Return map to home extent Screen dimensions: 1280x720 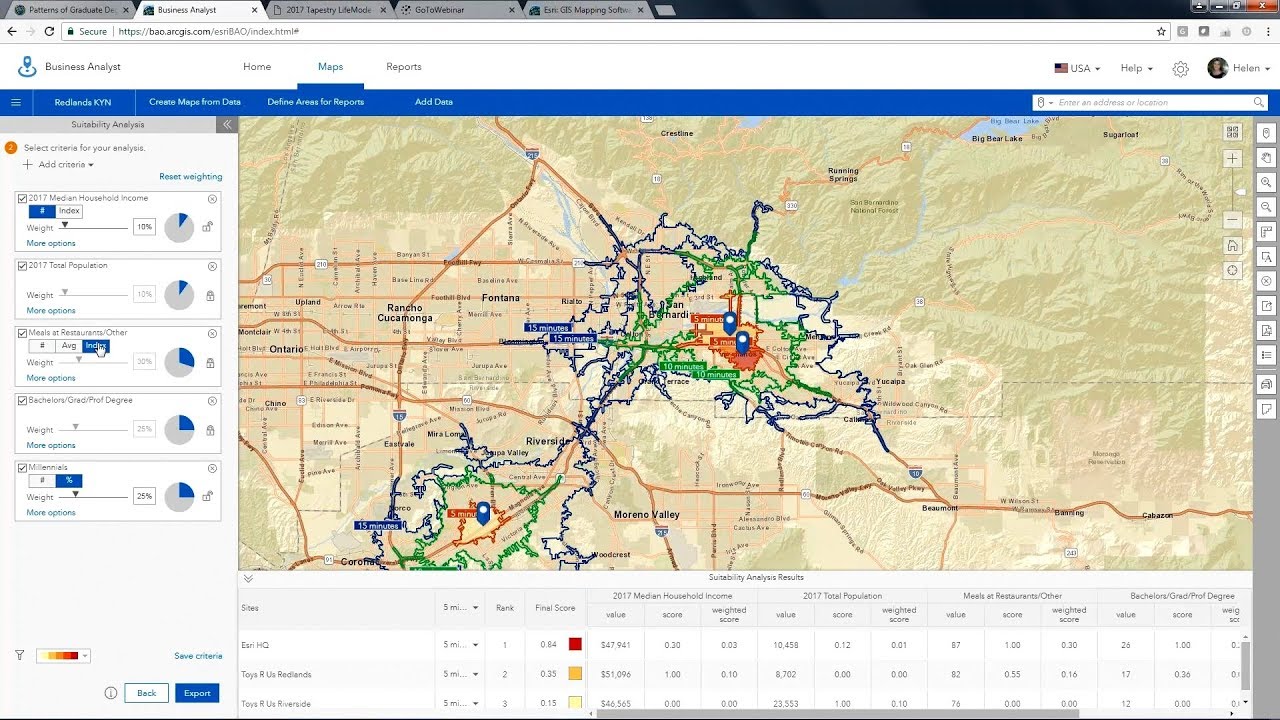click(1232, 246)
